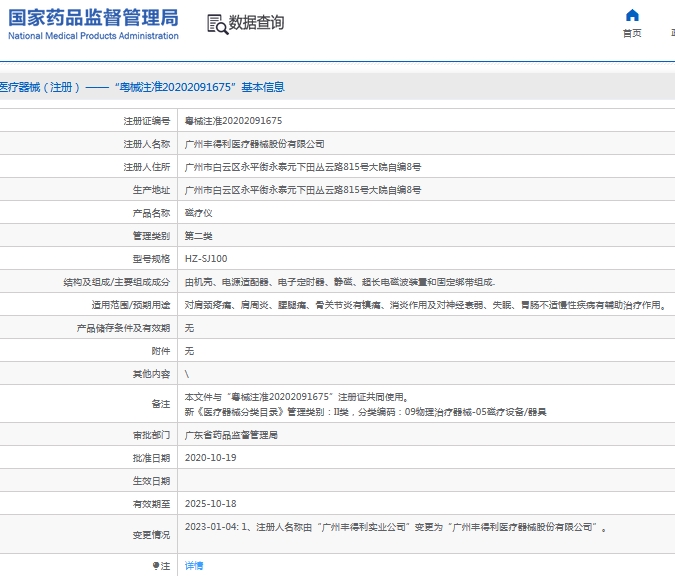Click the 数据查询 magnifier document icon
675x576 pixels.
point(216,24)
